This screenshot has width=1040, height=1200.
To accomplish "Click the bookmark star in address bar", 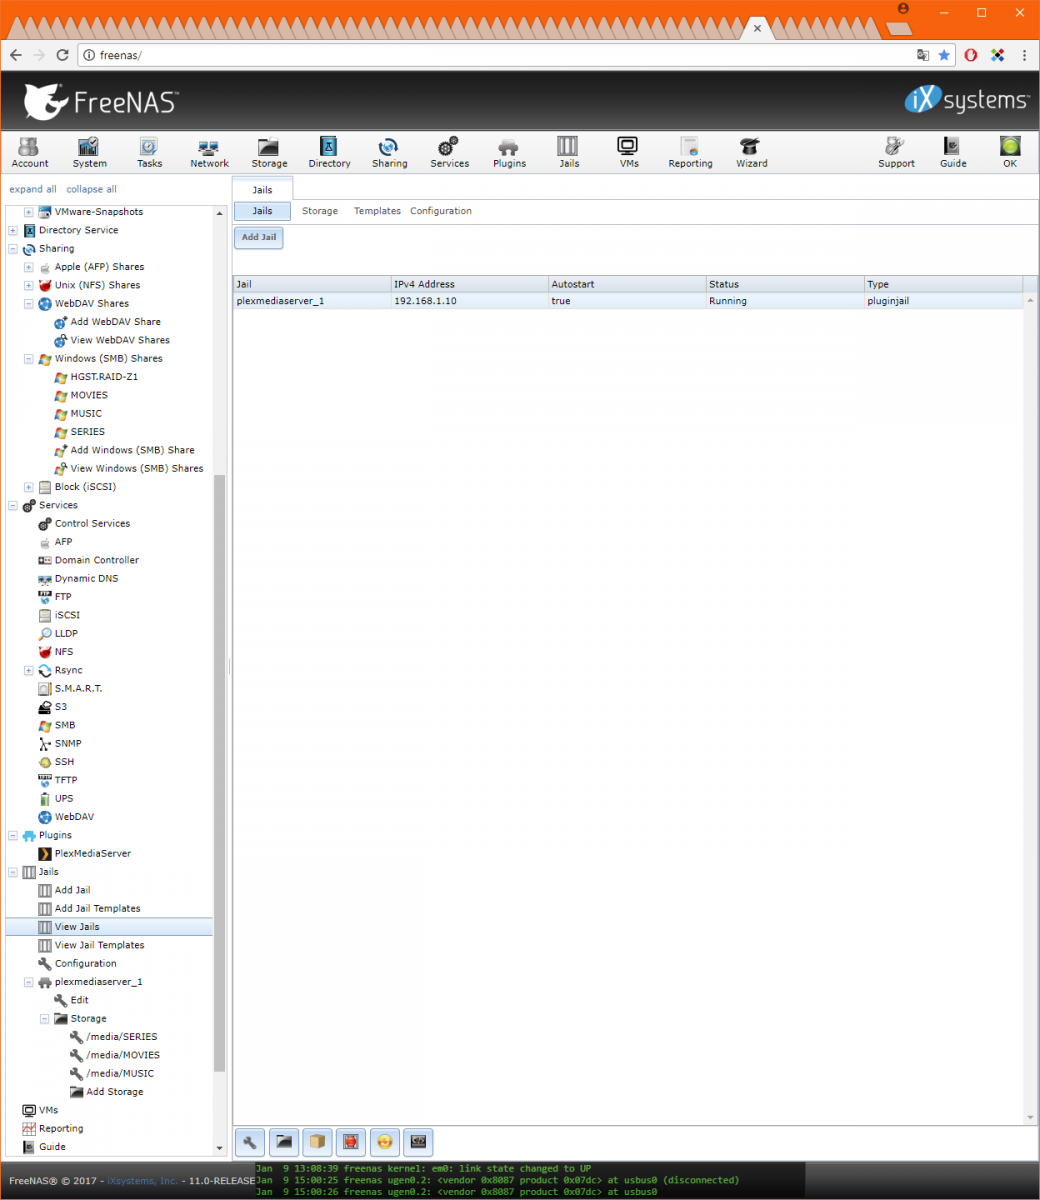I will click(x=944, y=55).
